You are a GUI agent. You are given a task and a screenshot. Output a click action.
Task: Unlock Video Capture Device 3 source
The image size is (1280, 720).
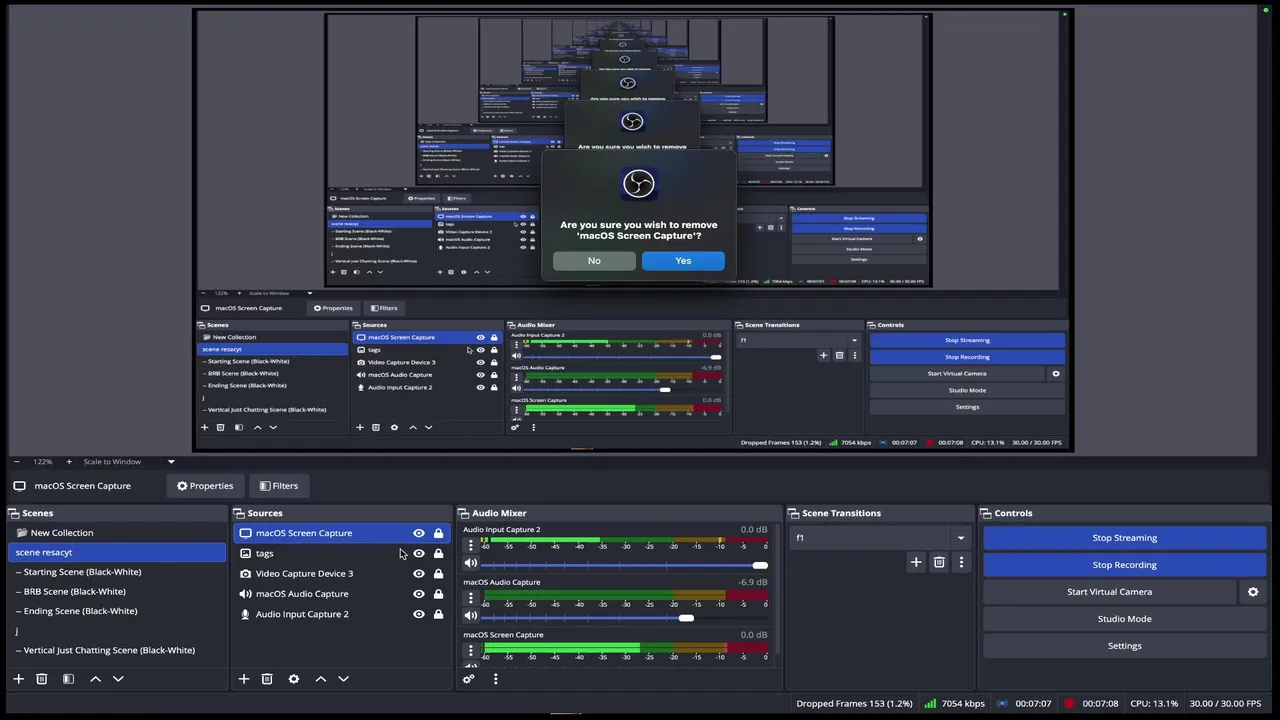pos(438,574)
